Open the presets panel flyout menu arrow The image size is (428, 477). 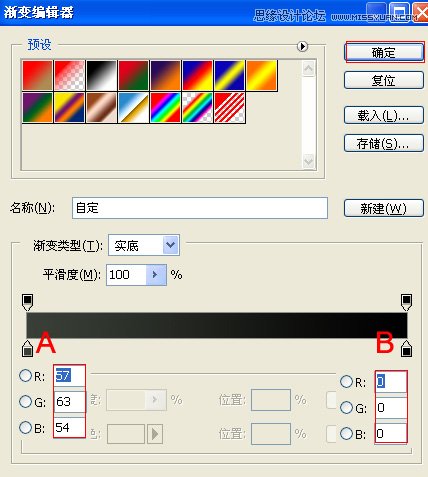[302, 46]
